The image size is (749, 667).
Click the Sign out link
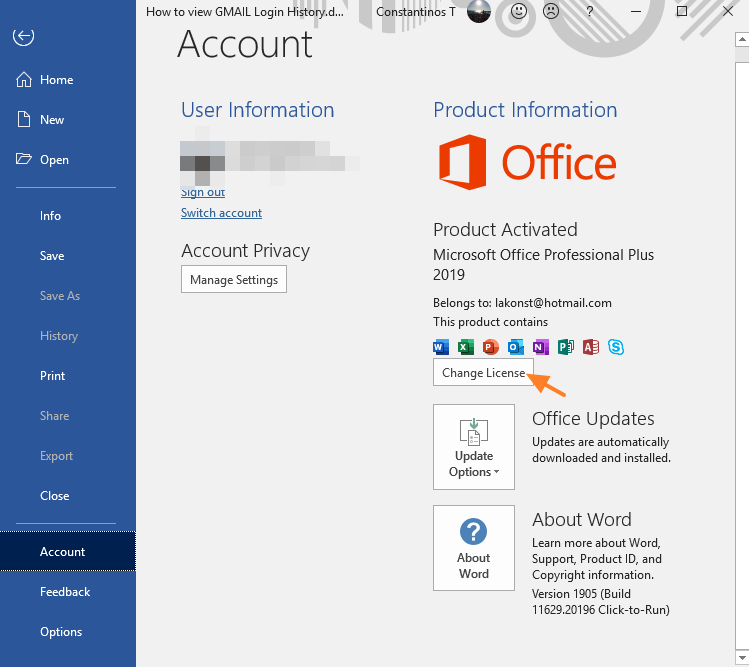(x=203, y=192)
